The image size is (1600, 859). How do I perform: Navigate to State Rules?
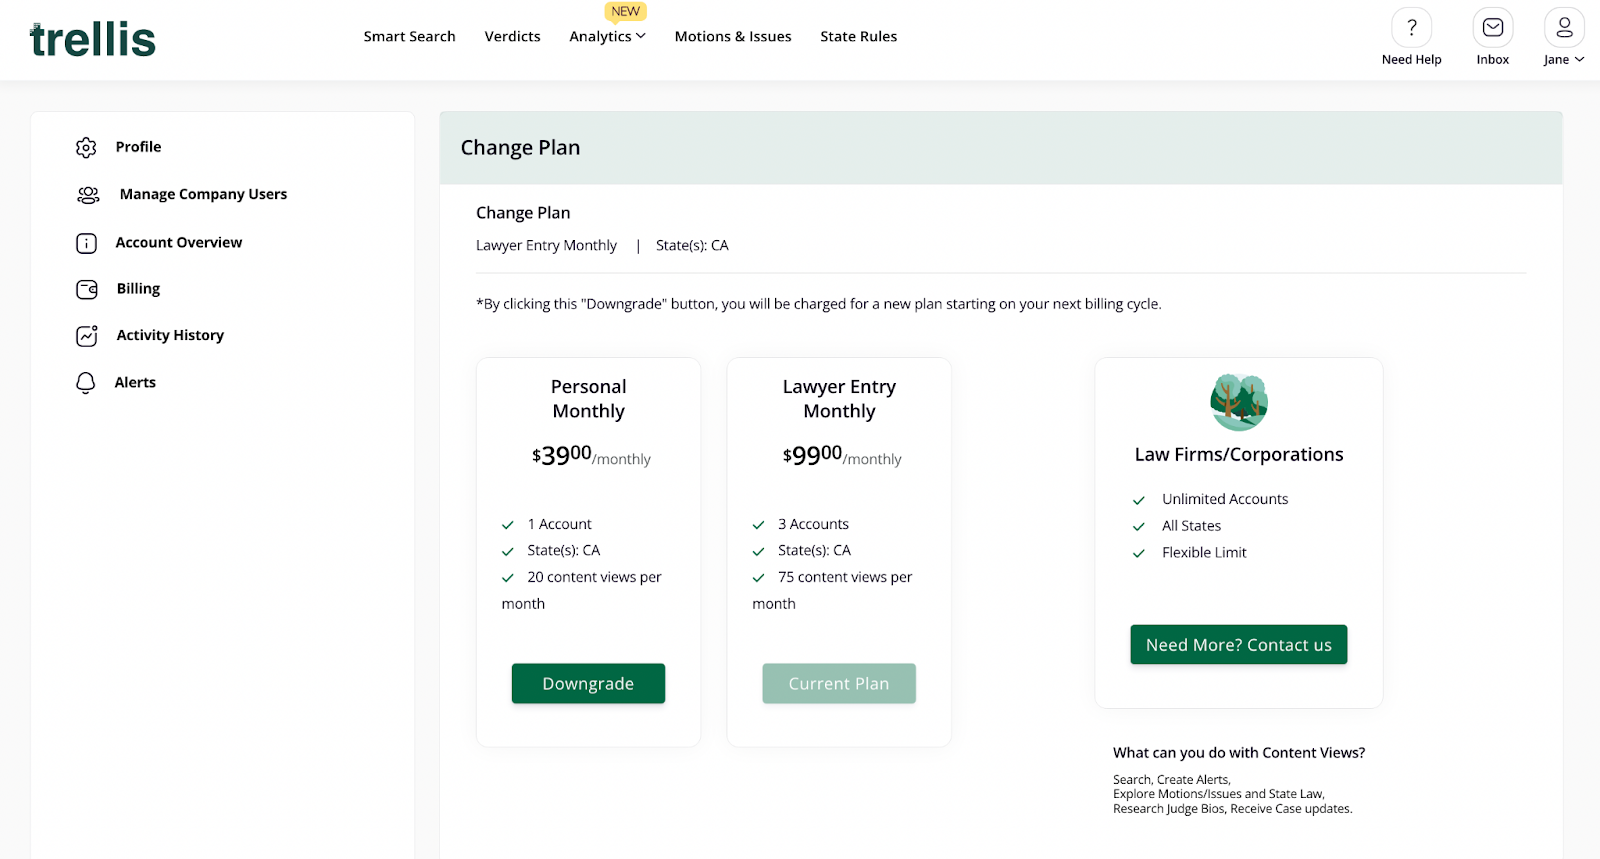(858, 36)
